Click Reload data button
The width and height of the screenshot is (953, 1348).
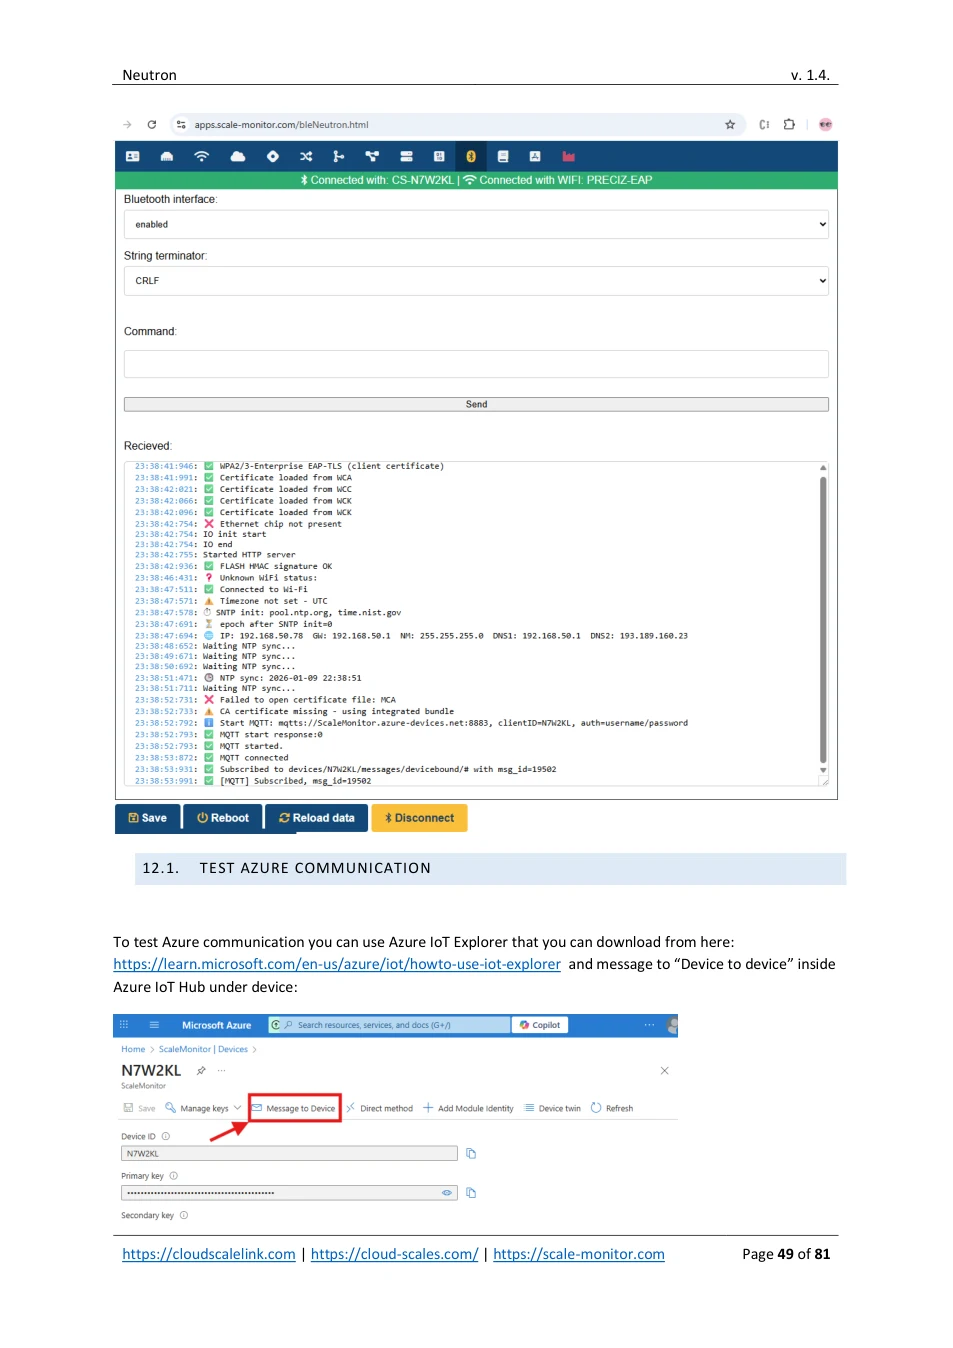pyautogui.click(x=317, y=818)
